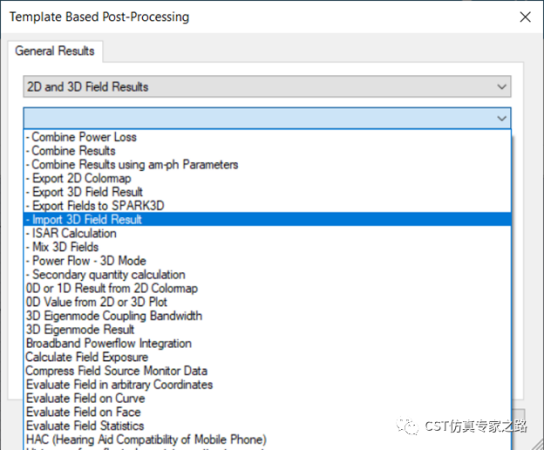545x450 pixels.
Task: Select Mix 3D Fields entry
Action: [x=267, y=247]
